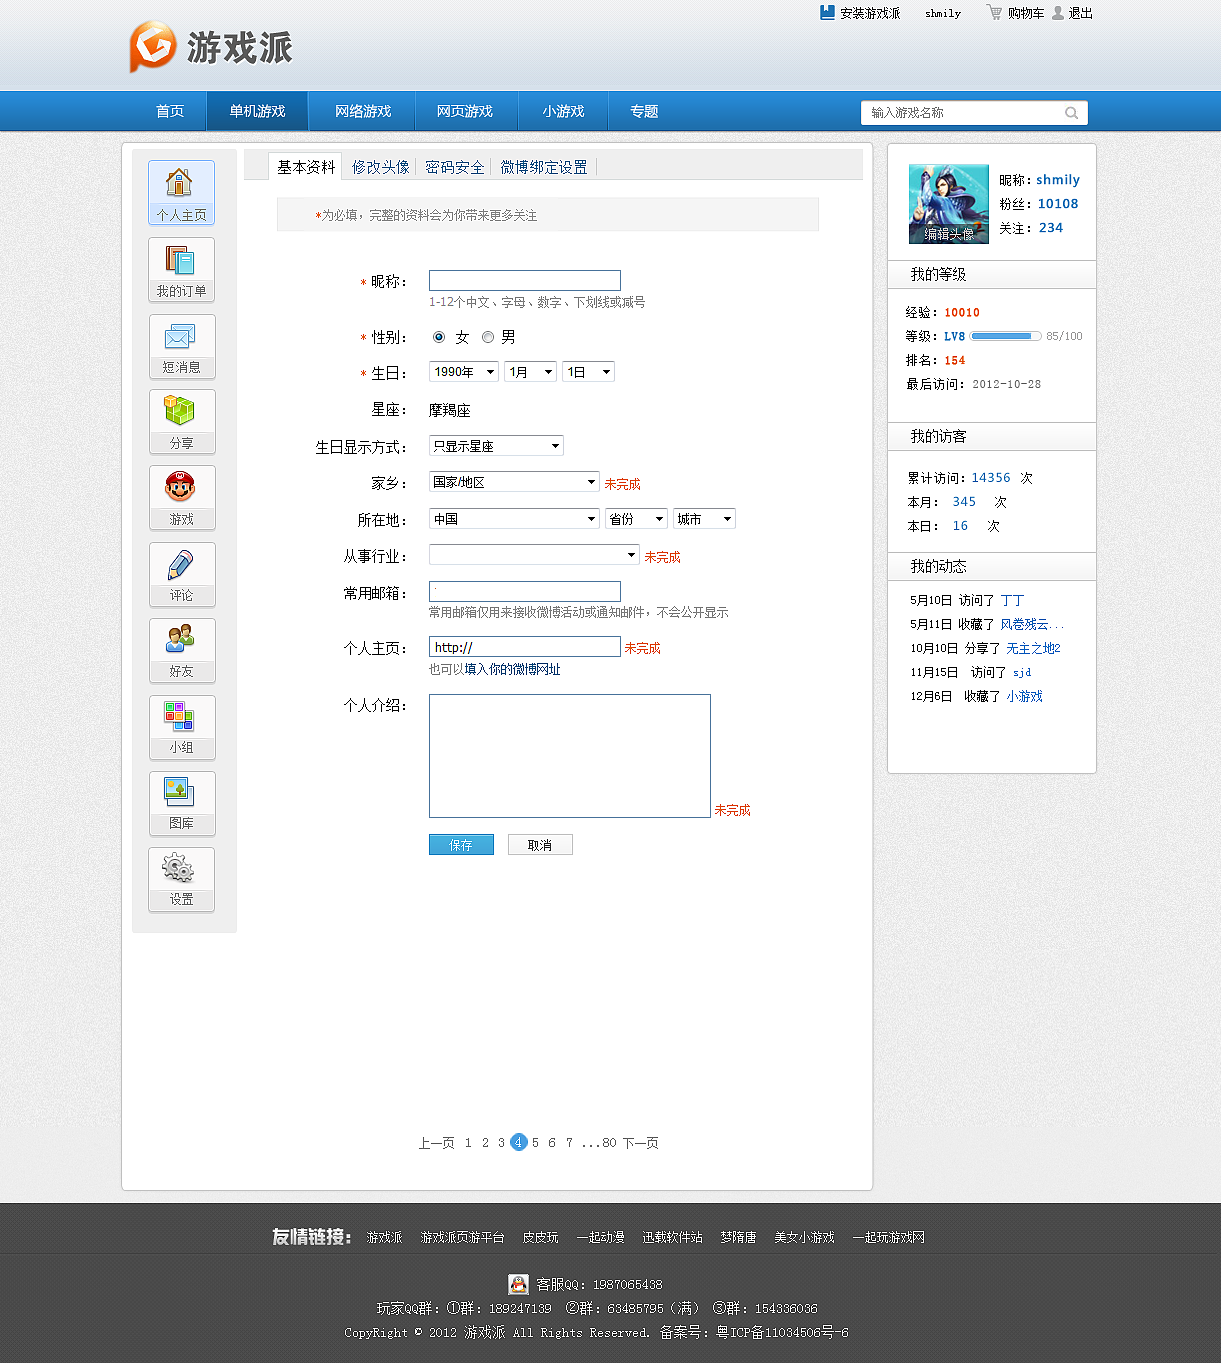Click the 输入游戏名称 search box
The width and height of the screenshot is (1221, 1363).
point(974,113)
